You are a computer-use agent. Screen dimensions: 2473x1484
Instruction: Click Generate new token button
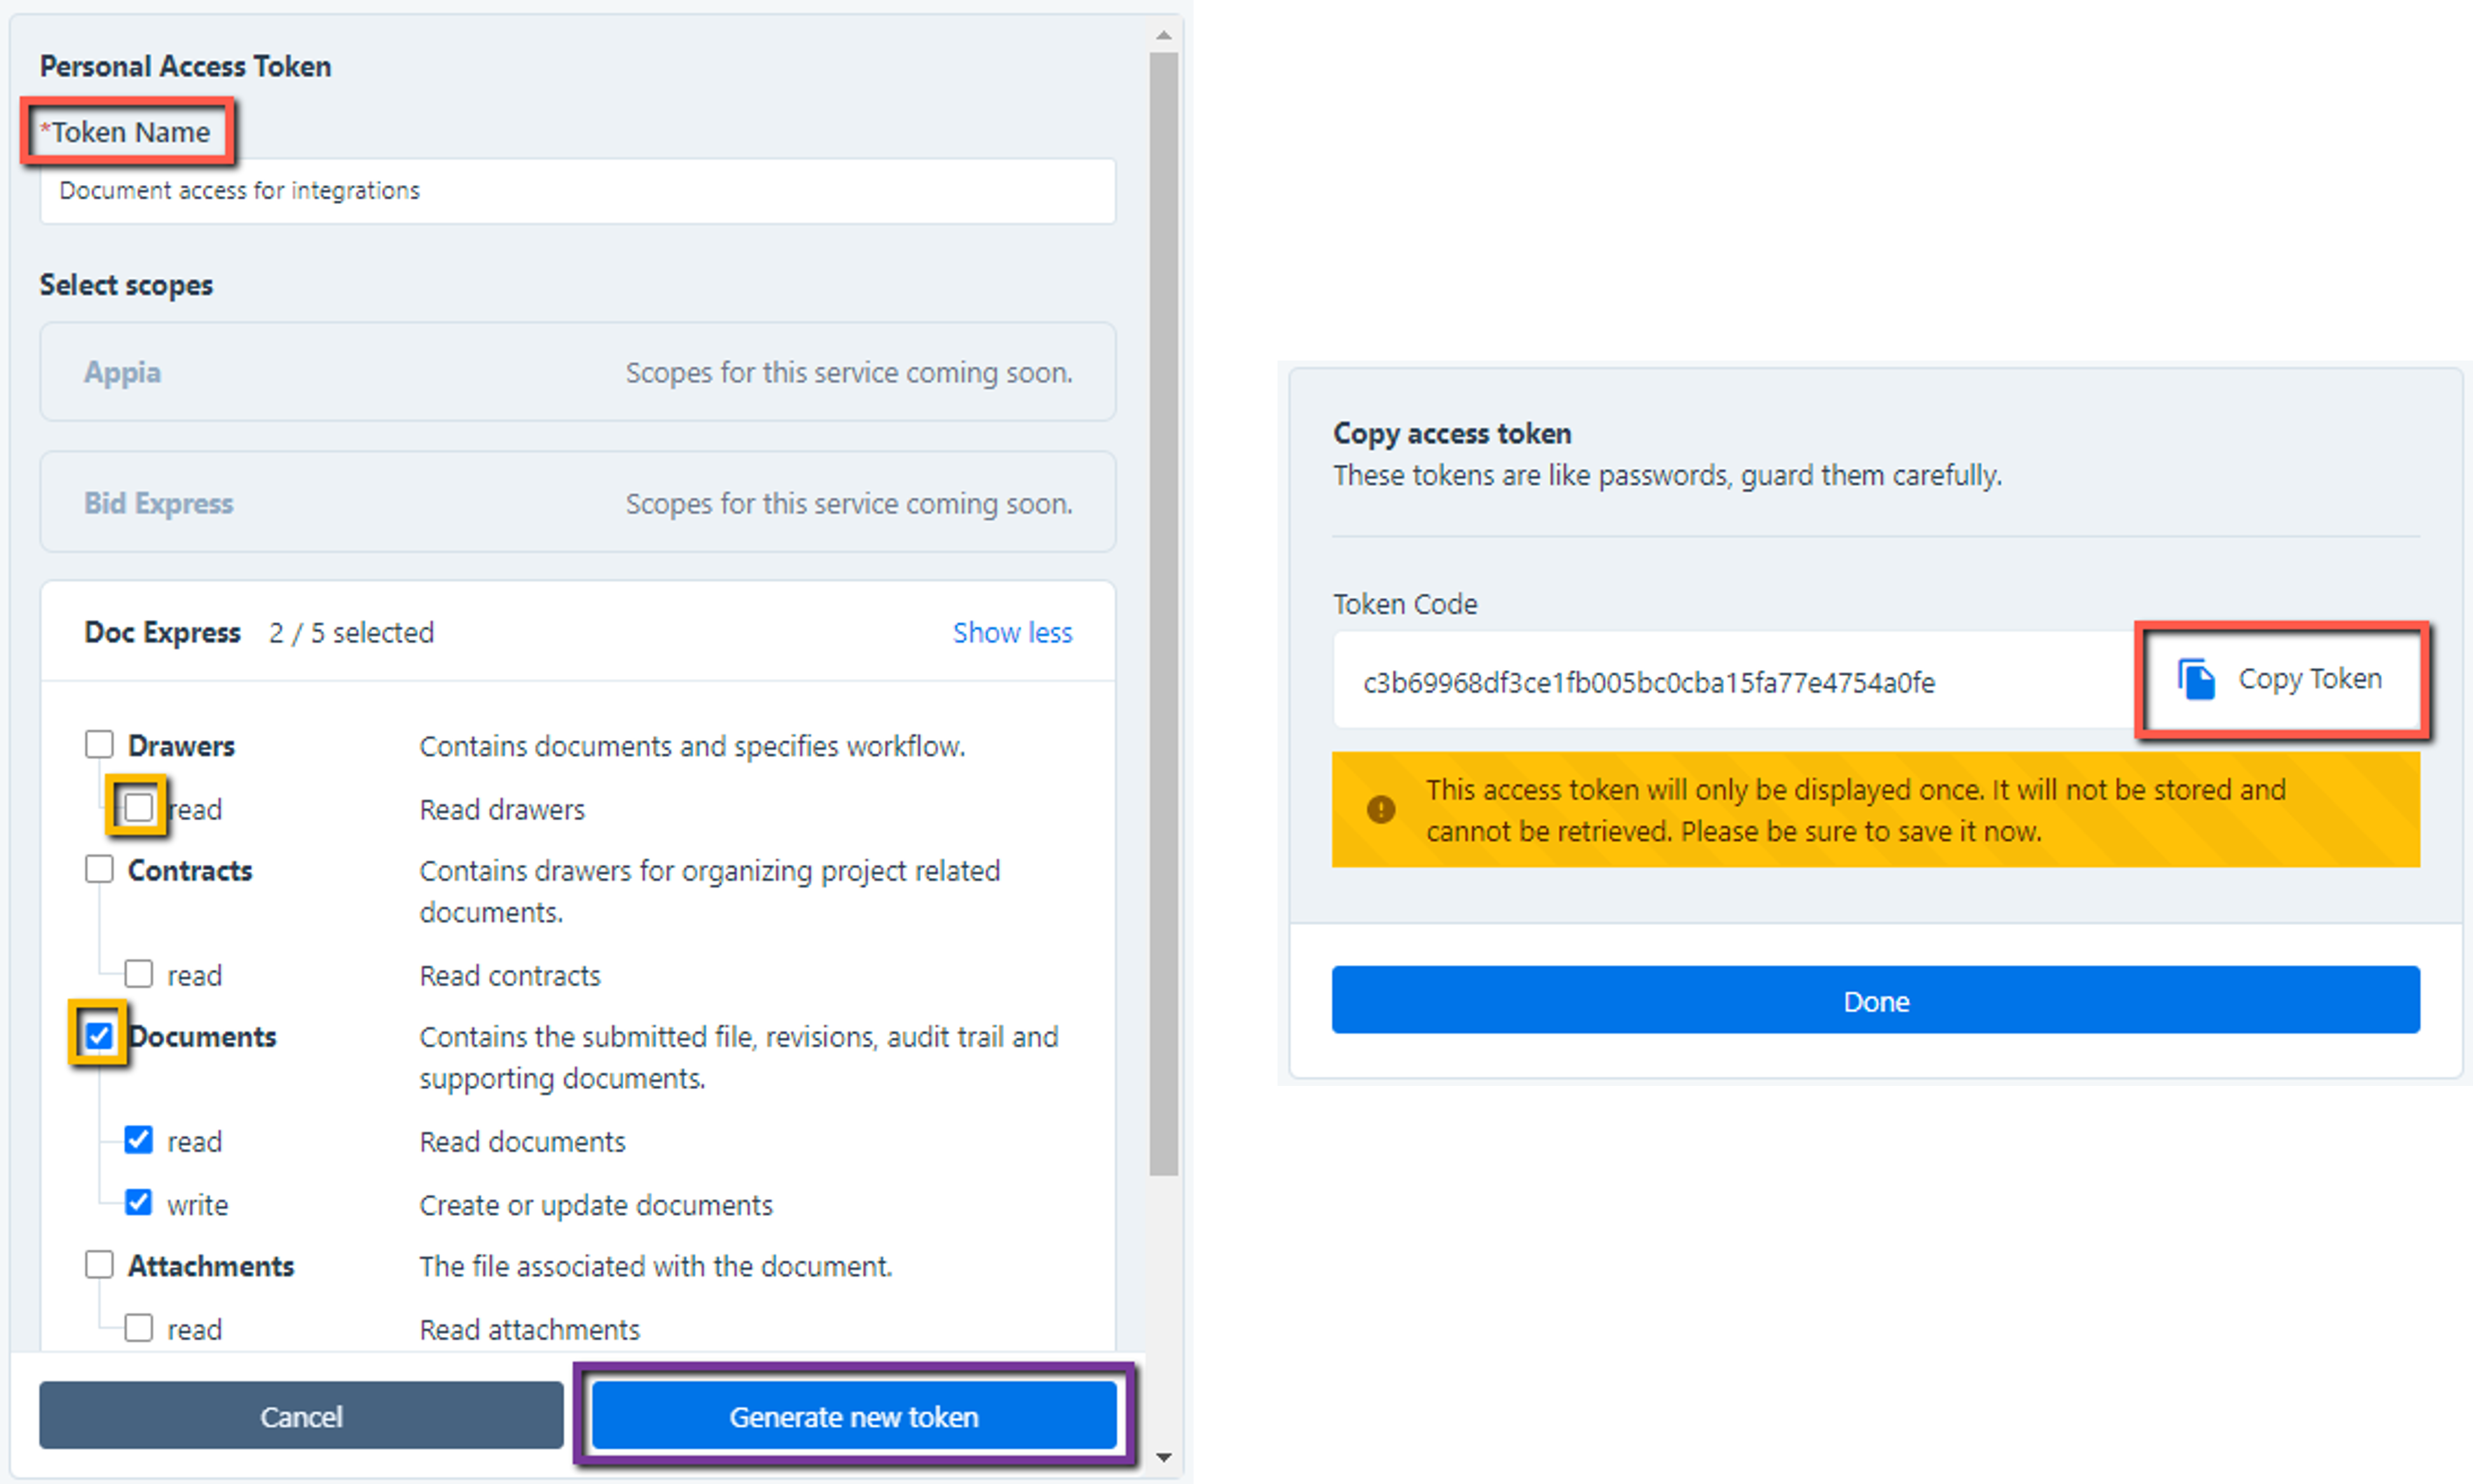[854, 1416]
